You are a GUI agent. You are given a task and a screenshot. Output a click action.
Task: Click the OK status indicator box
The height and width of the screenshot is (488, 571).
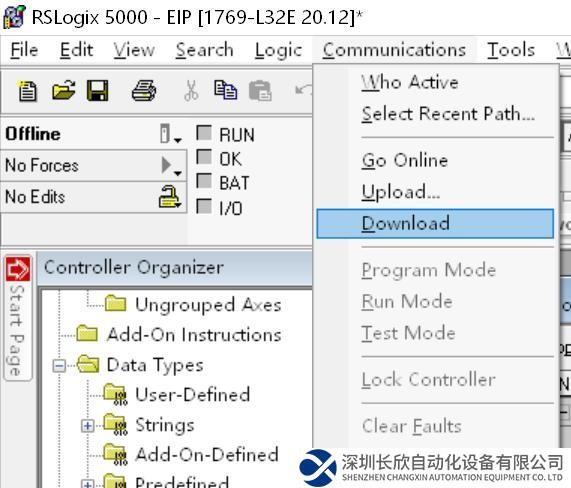click(204, 157)
